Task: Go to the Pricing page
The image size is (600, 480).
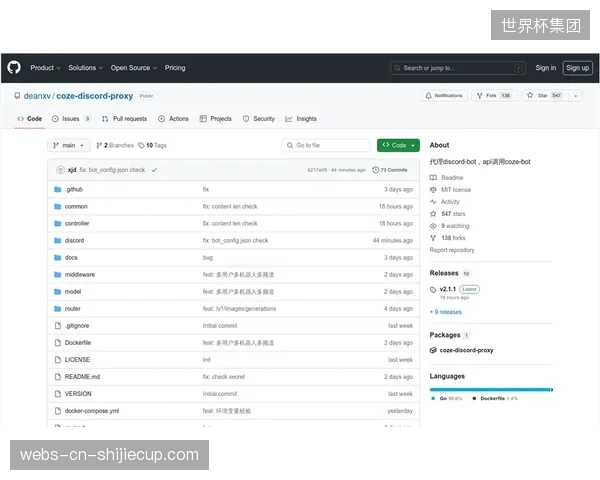Action: point(175,68)
